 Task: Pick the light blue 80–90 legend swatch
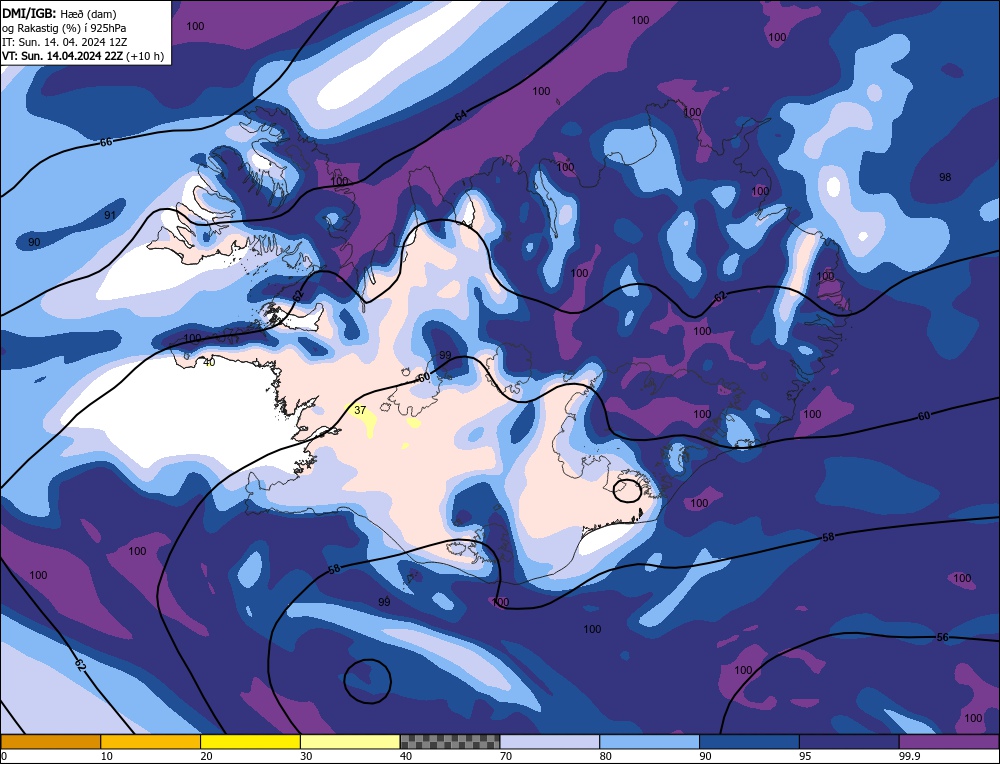(x=649, y=741)
